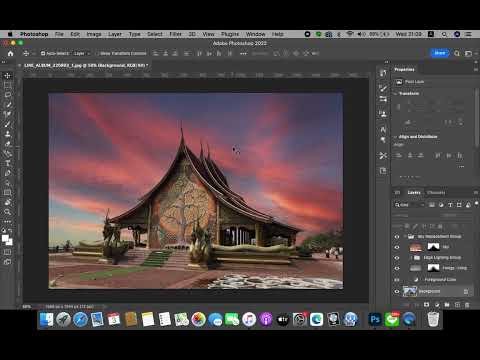
Task: Open the Edit Toolbar three-dots button
Action: [7, 221]
